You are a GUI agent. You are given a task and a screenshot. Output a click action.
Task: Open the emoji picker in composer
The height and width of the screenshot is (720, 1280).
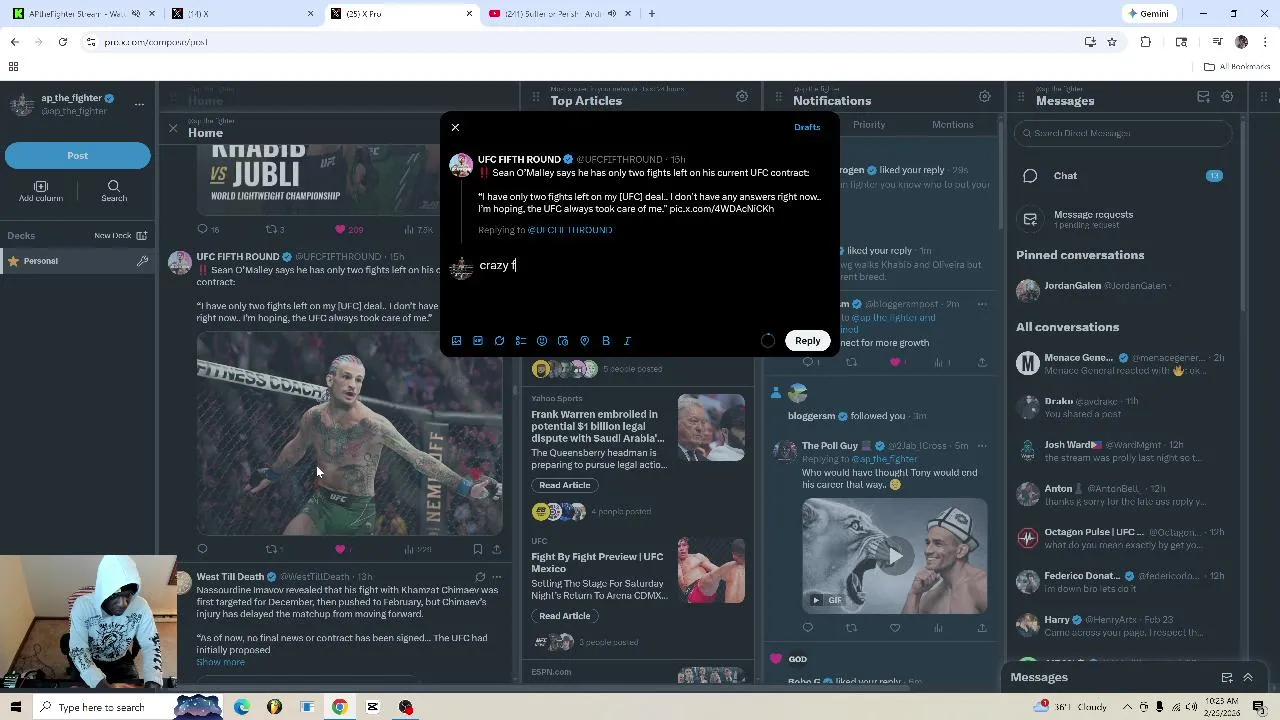pyautogui.click(x=542, y=341)
